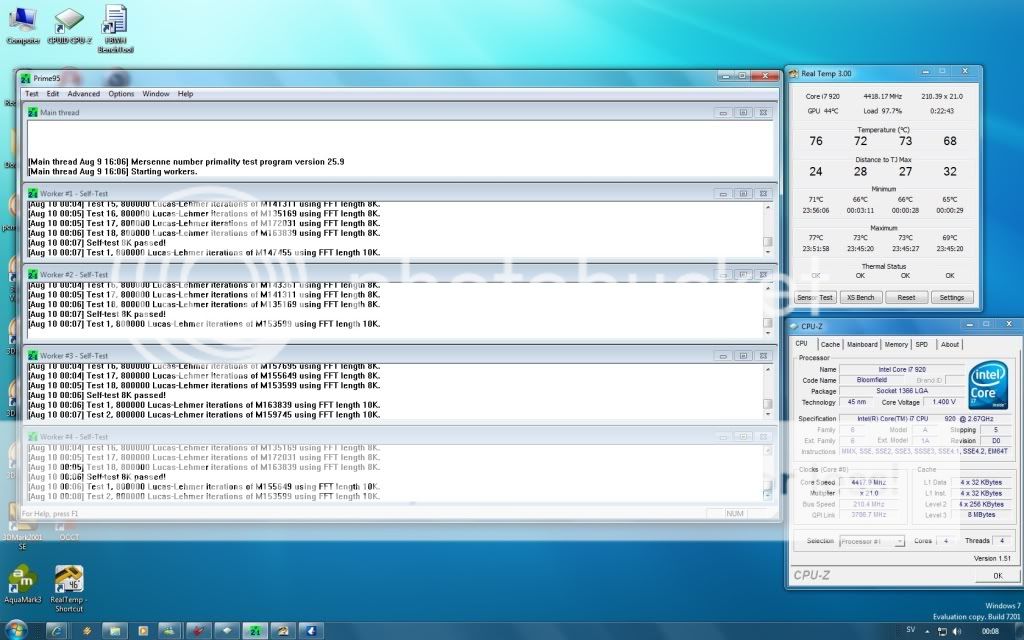Click the Worker #4 vertical scrollbar
1024x640 pixels.
pos(768,473)
